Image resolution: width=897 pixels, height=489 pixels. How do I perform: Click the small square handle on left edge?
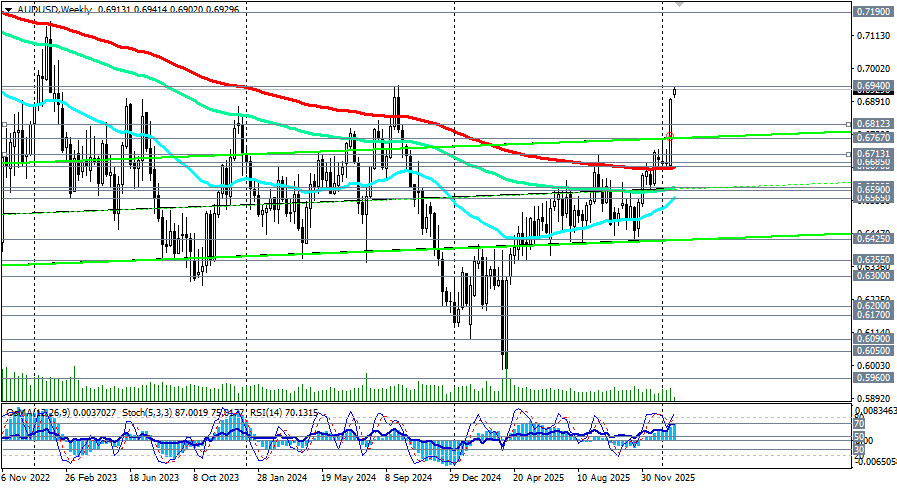click(x=4, y=125)
